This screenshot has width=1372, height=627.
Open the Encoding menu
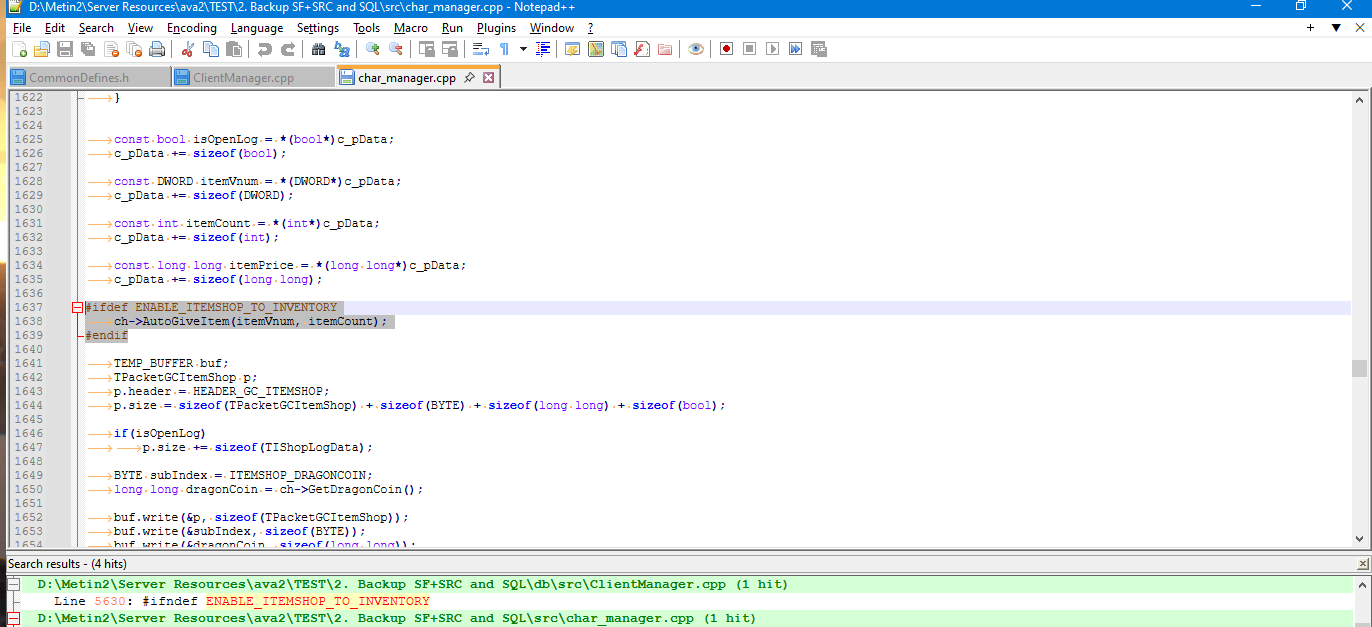click(x=191, y=28)
